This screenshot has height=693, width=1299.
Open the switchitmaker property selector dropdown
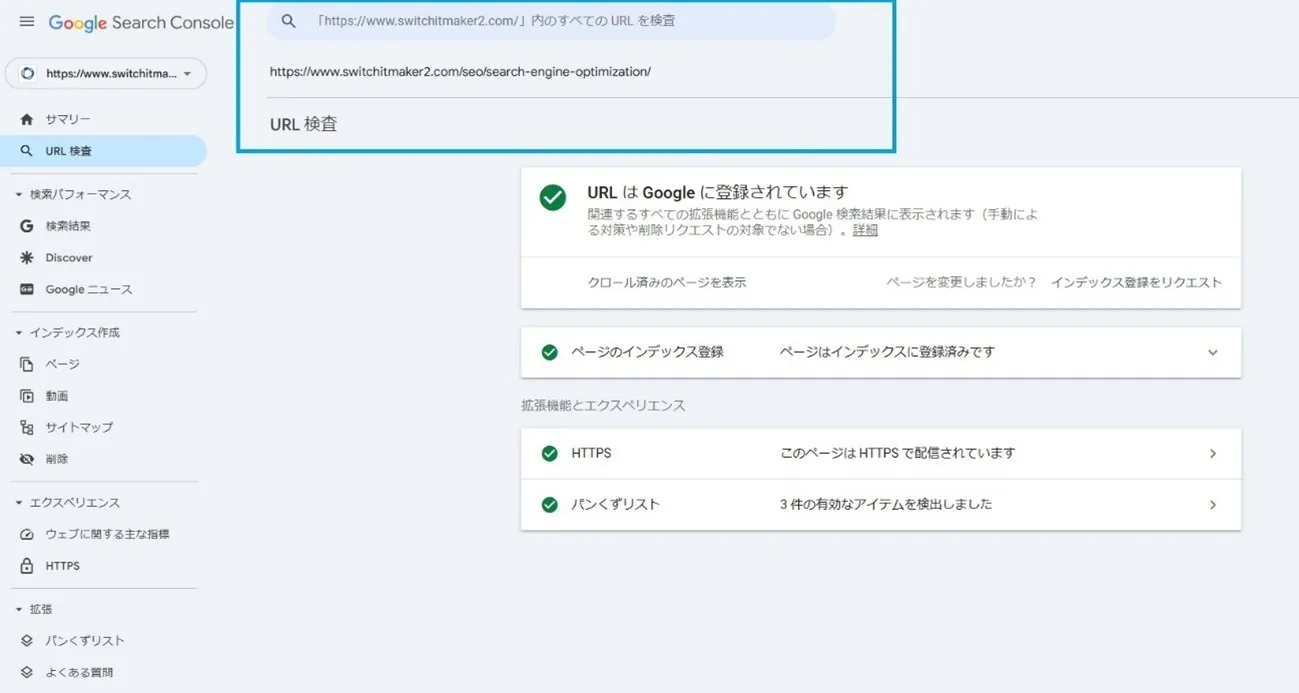pos(106,73)
